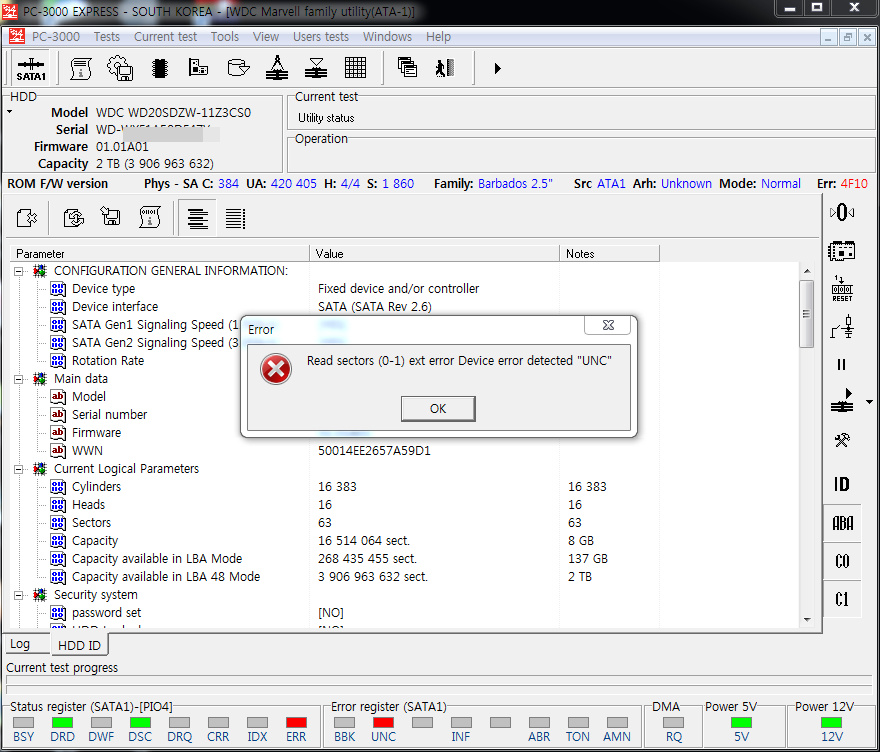Click the RESET button in right sidebar
This screenshot has height=752, width=880.
[842, 288]
